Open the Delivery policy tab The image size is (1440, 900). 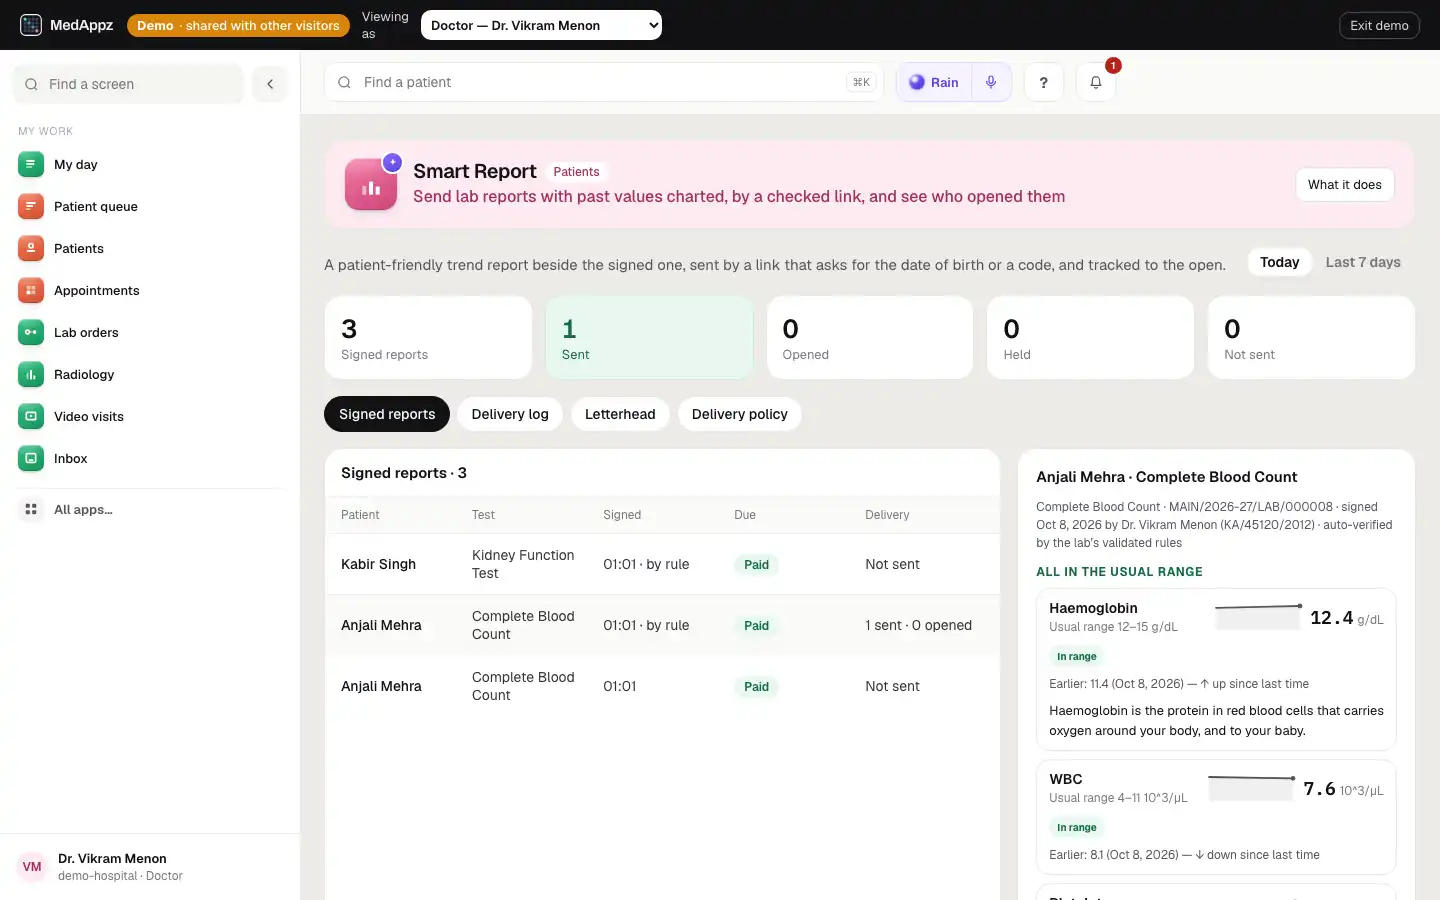point(740,414)
